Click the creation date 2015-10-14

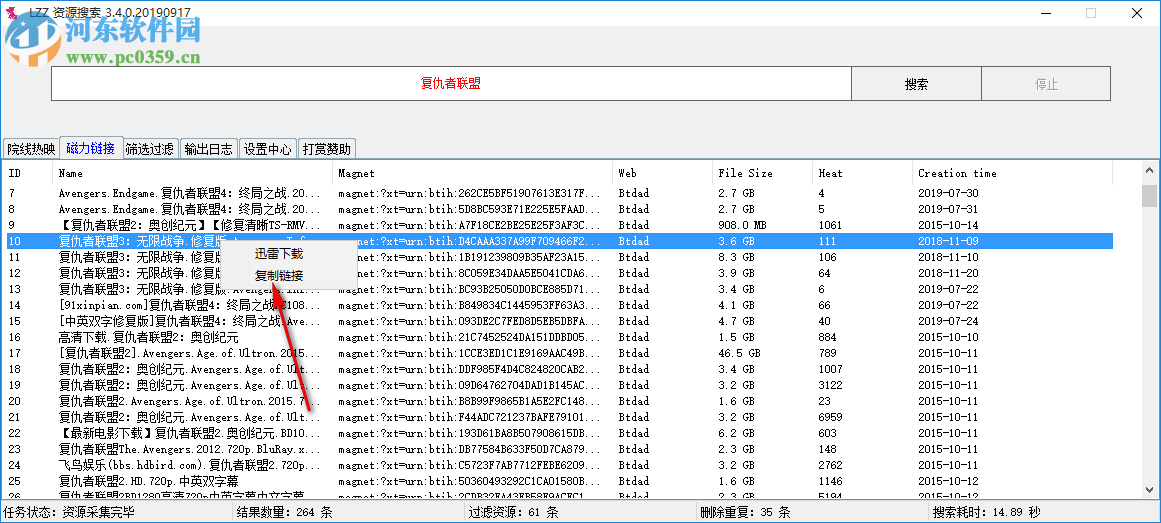948,225
